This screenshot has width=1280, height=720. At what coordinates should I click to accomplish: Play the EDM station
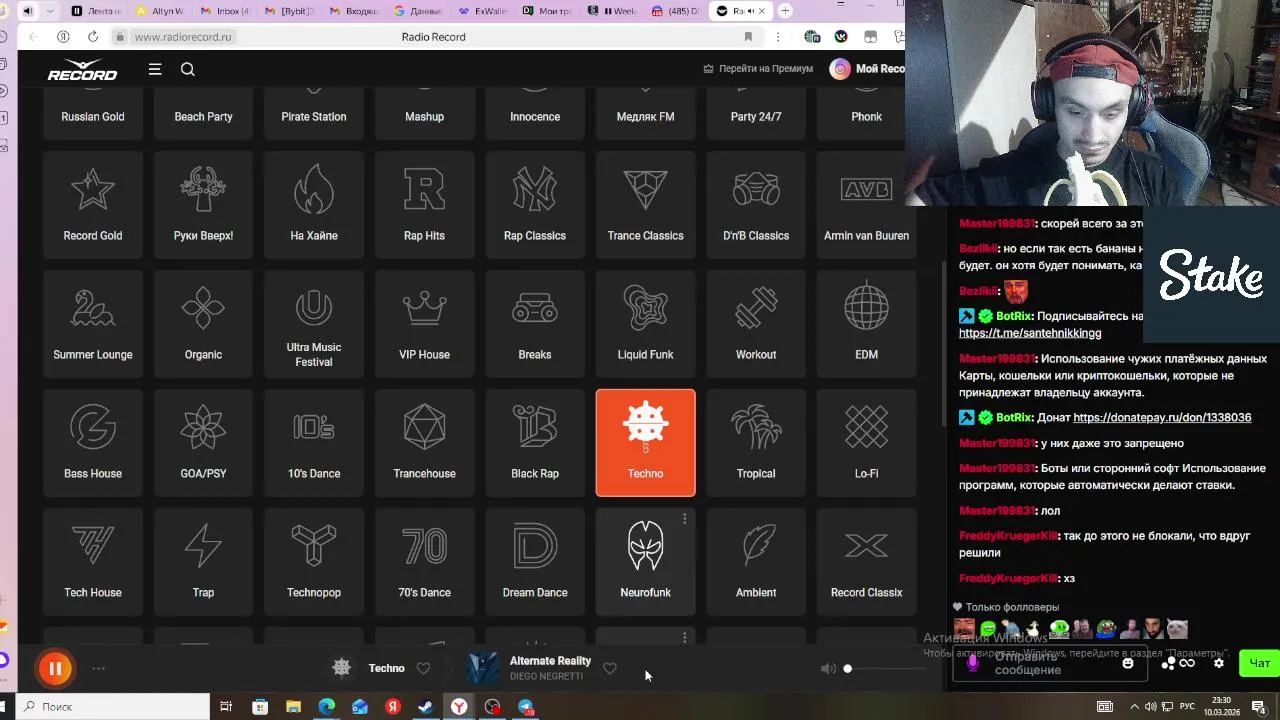tap(866, 323)
